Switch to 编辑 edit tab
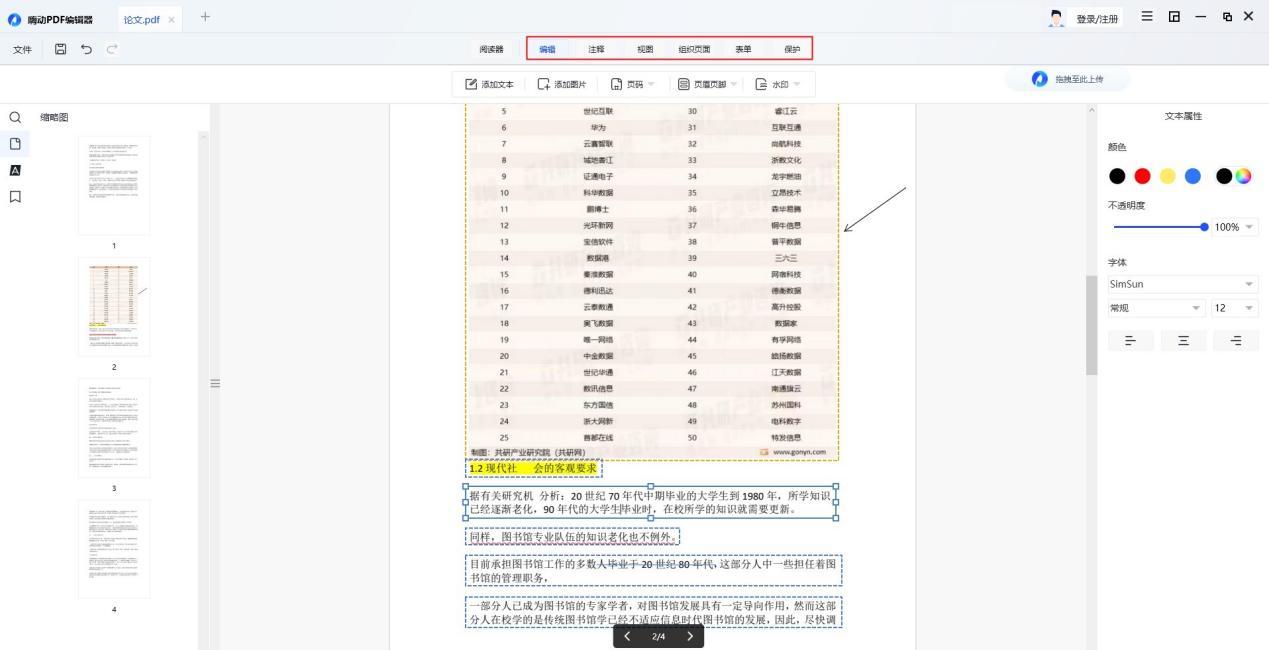 tap(547, 49)
